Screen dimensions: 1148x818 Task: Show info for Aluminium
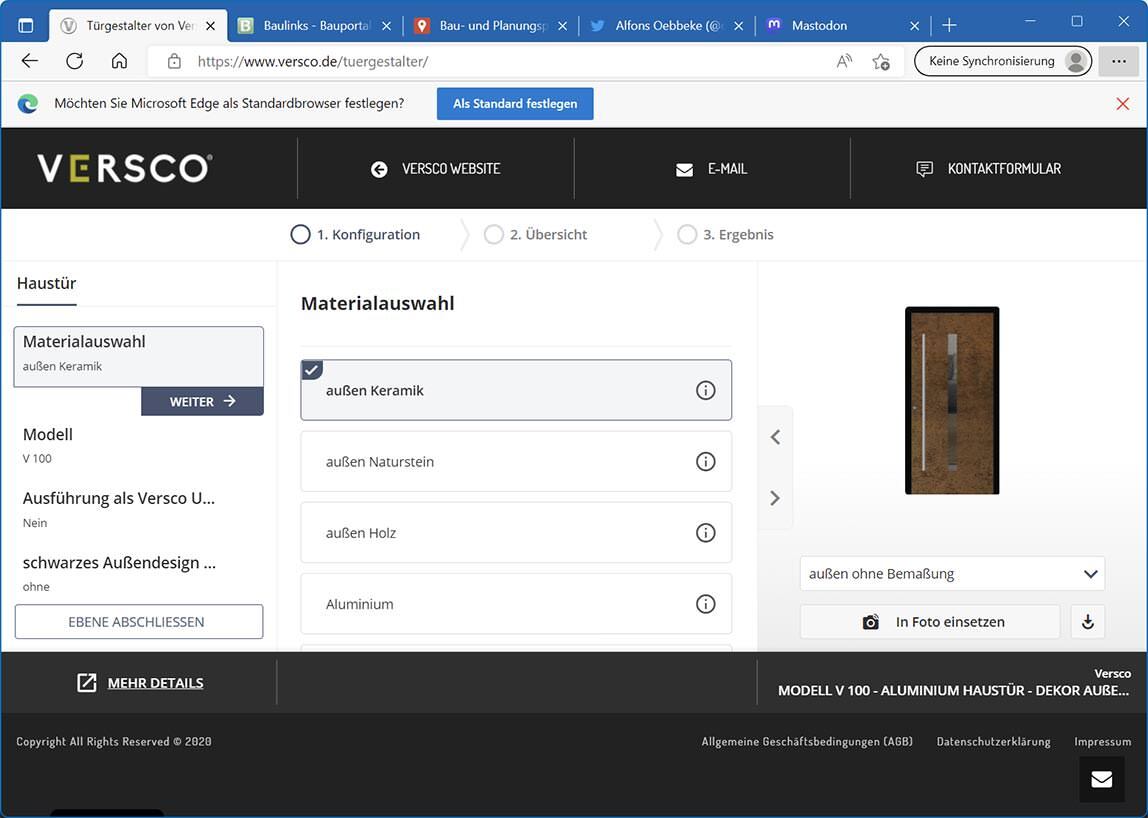coord(705,603)
